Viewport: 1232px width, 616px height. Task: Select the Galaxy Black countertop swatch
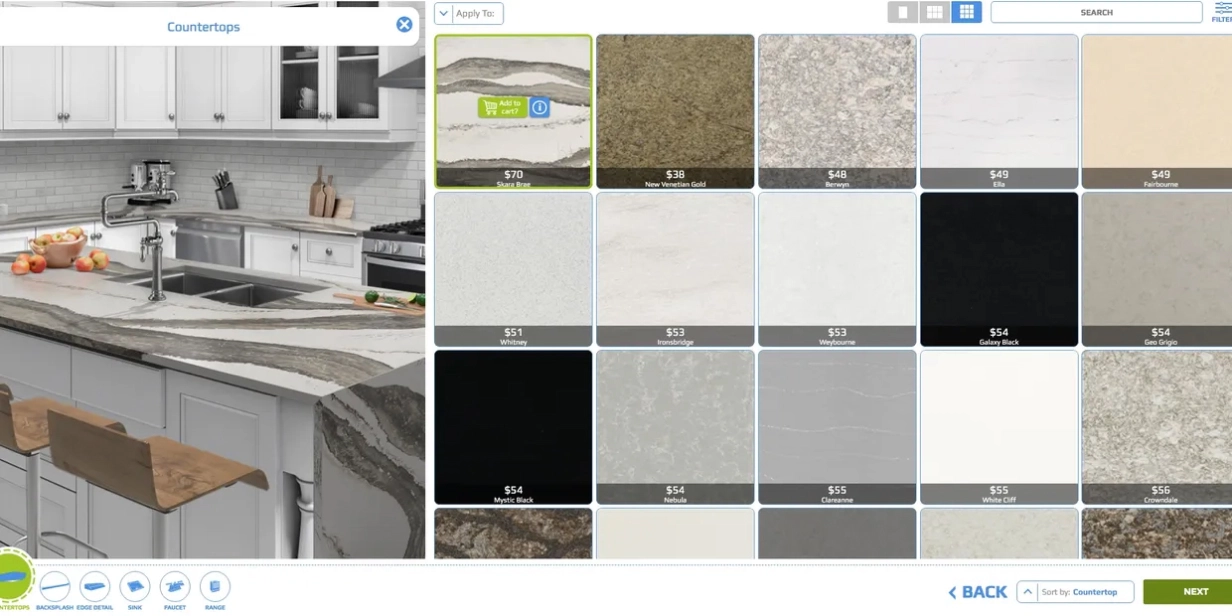click(x=999, y=269)
